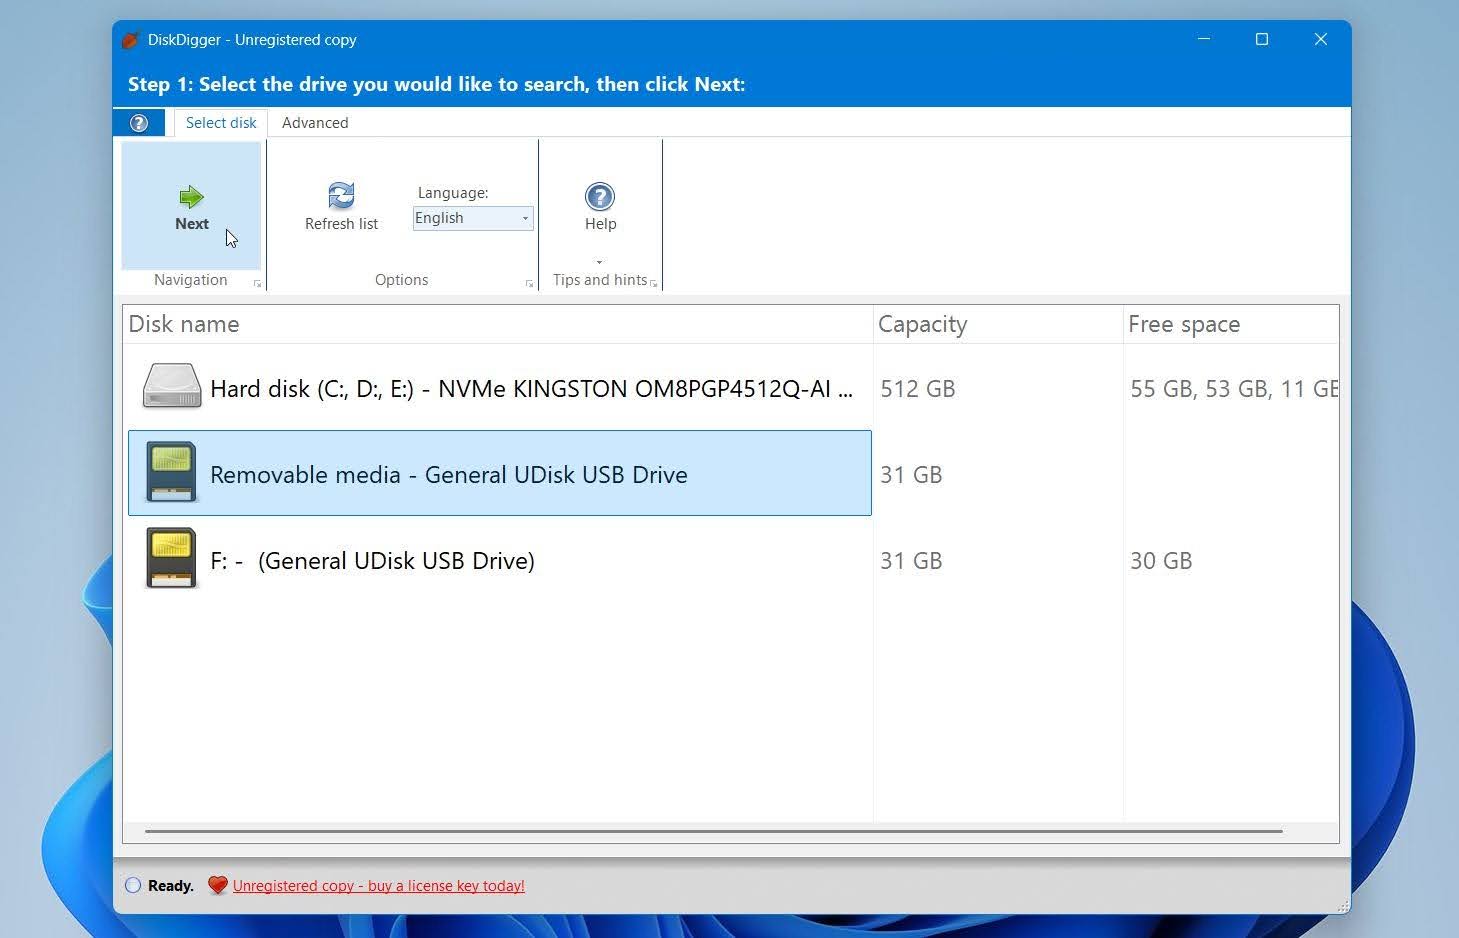Select the F: - (General UDisk USB Drive) row
1459x938 pixels.
pos(500,560)
